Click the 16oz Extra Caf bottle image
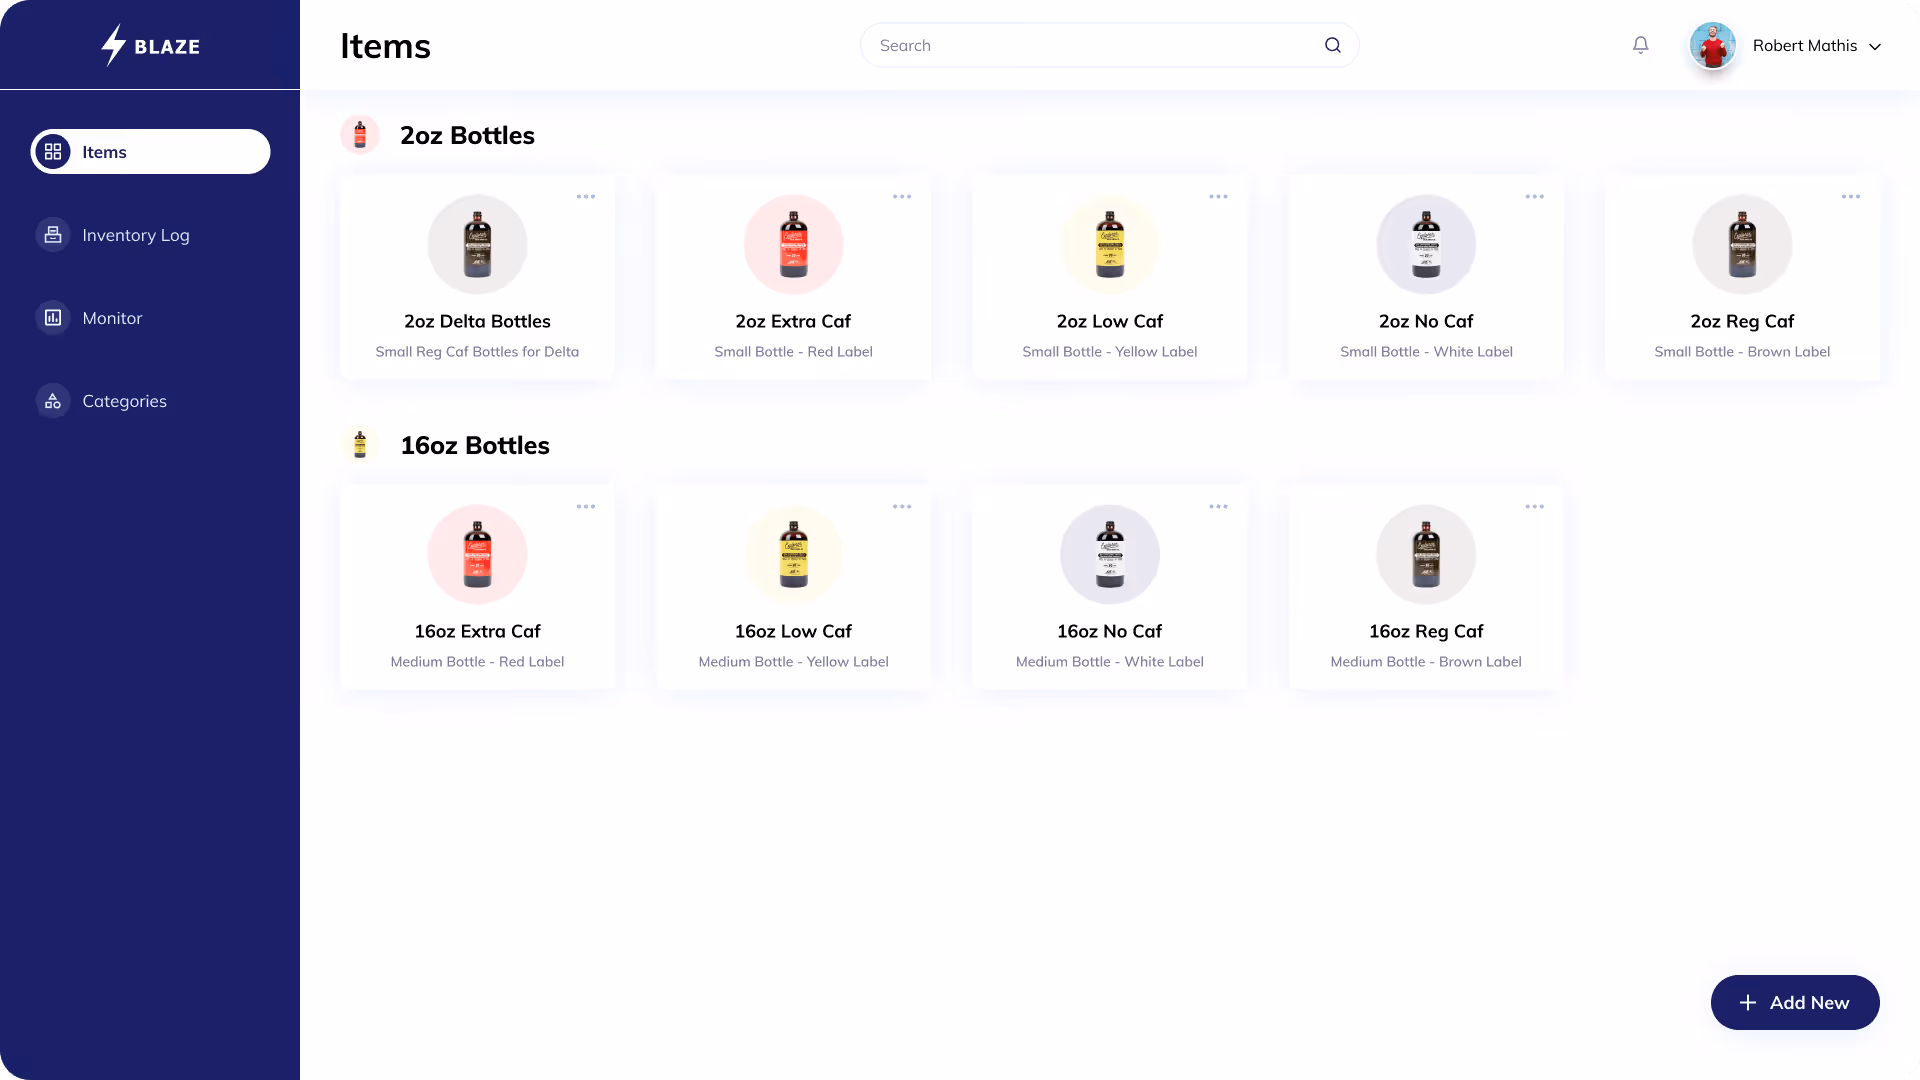The image size is (1920, 1080). [x=477, y=554]
